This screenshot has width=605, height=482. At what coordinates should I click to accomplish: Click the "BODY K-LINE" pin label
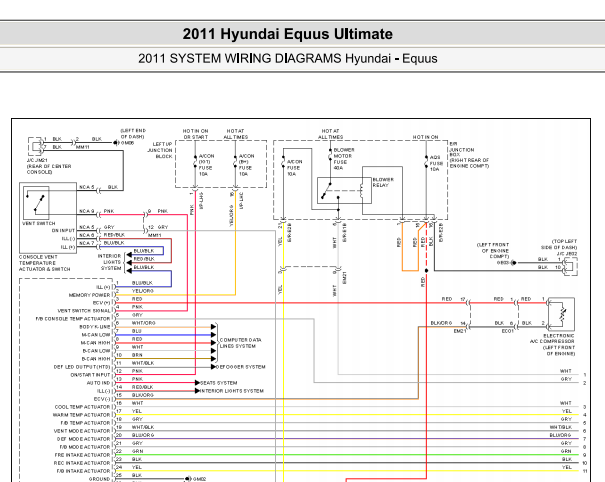tap(95, 327)
